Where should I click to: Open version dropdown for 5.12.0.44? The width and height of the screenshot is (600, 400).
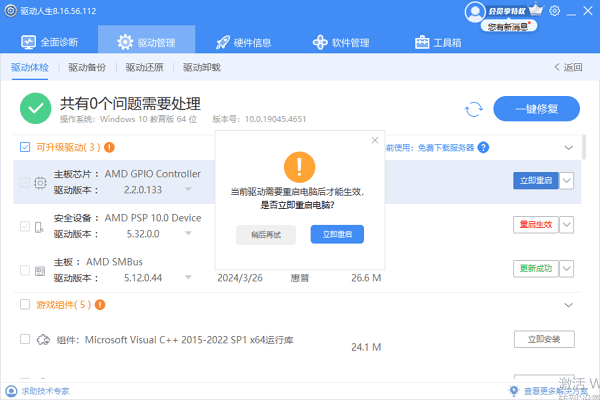(x=188, y=278)
